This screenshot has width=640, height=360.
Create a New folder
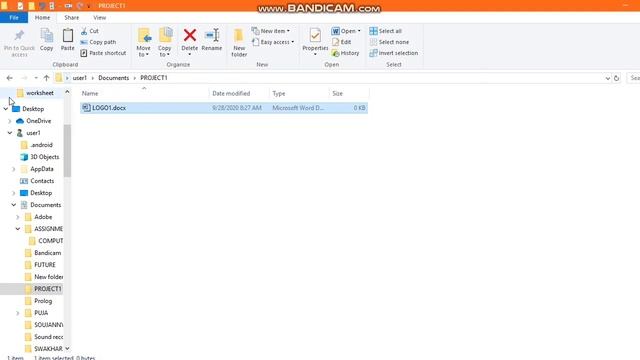point(239,42)
